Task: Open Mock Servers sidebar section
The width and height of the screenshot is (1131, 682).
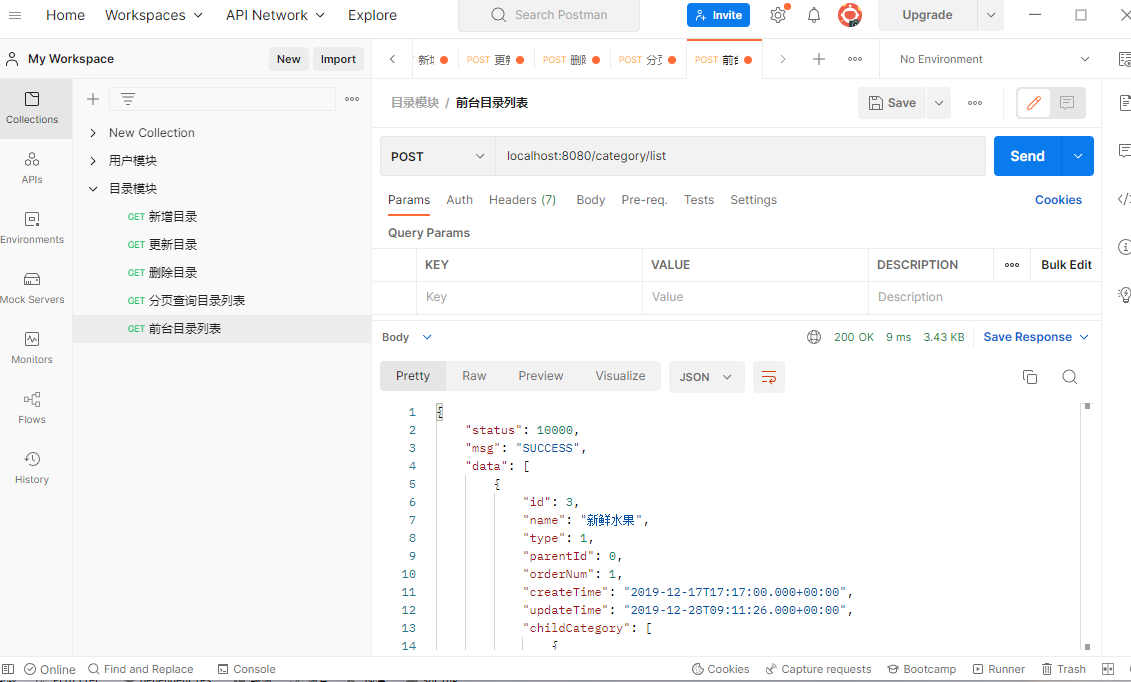Action: (x=32, y=288)
